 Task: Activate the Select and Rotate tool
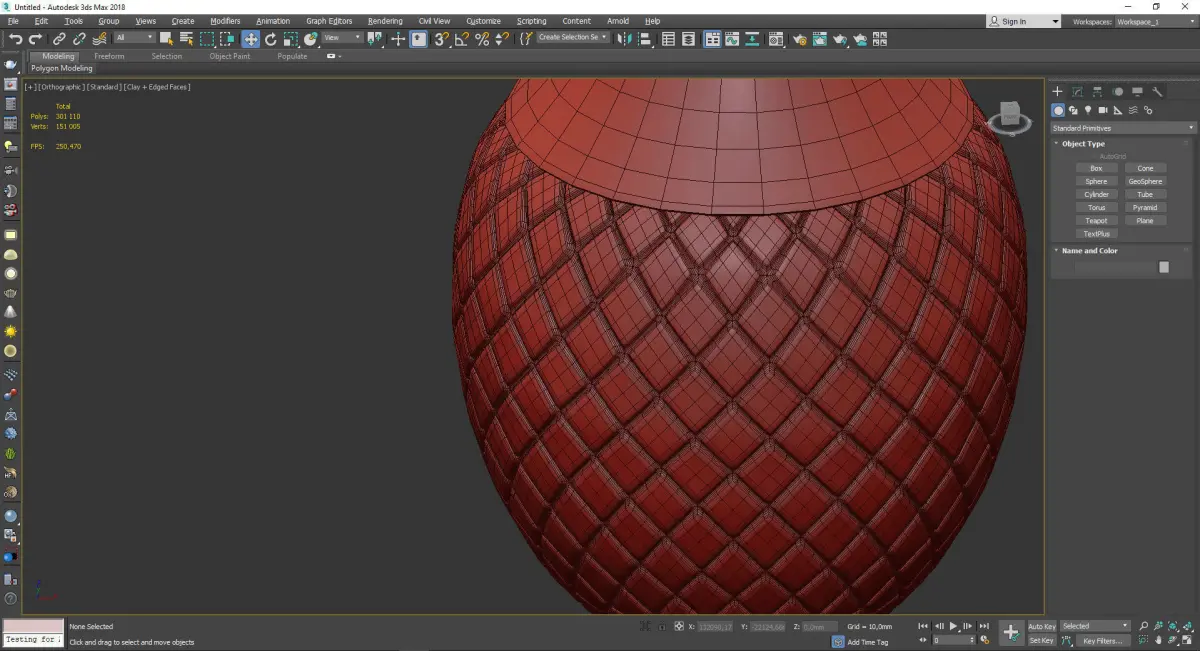tap(270, 39)
